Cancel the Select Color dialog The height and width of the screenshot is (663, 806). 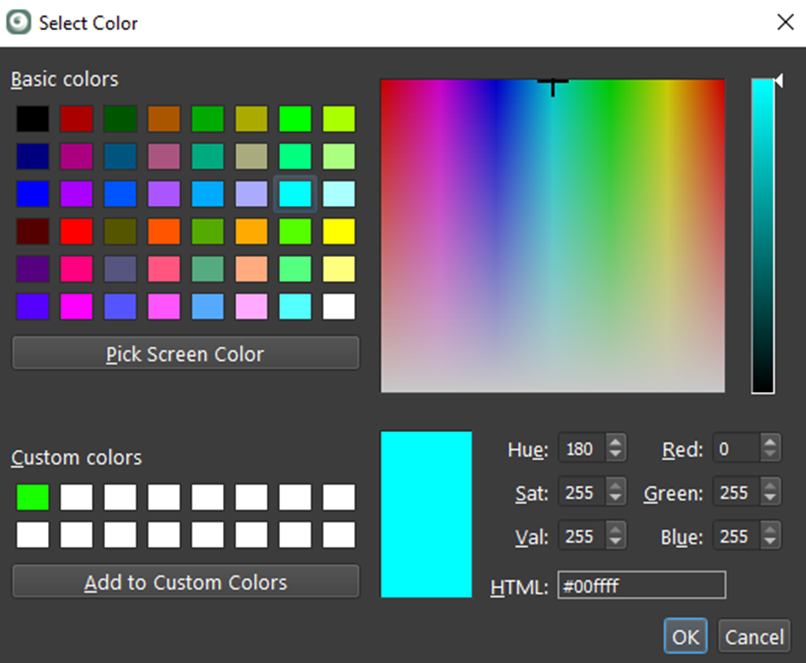[x=754, y=637]
